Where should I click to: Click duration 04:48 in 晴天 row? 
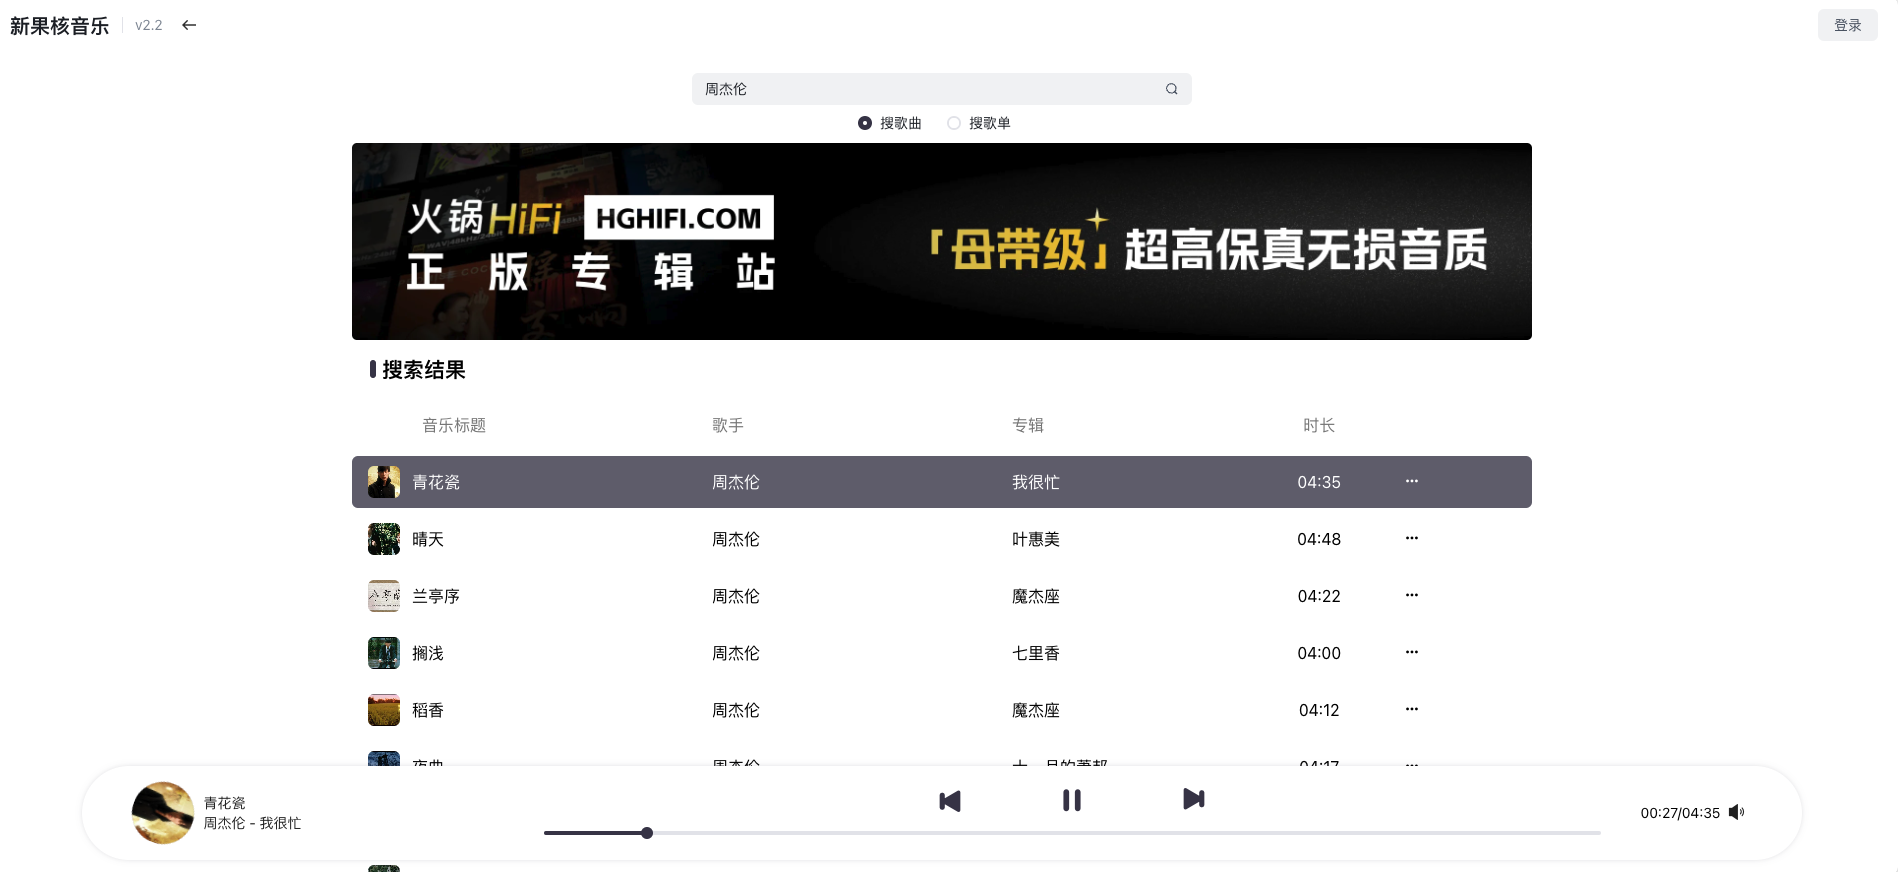click(x=1319, y=539)
